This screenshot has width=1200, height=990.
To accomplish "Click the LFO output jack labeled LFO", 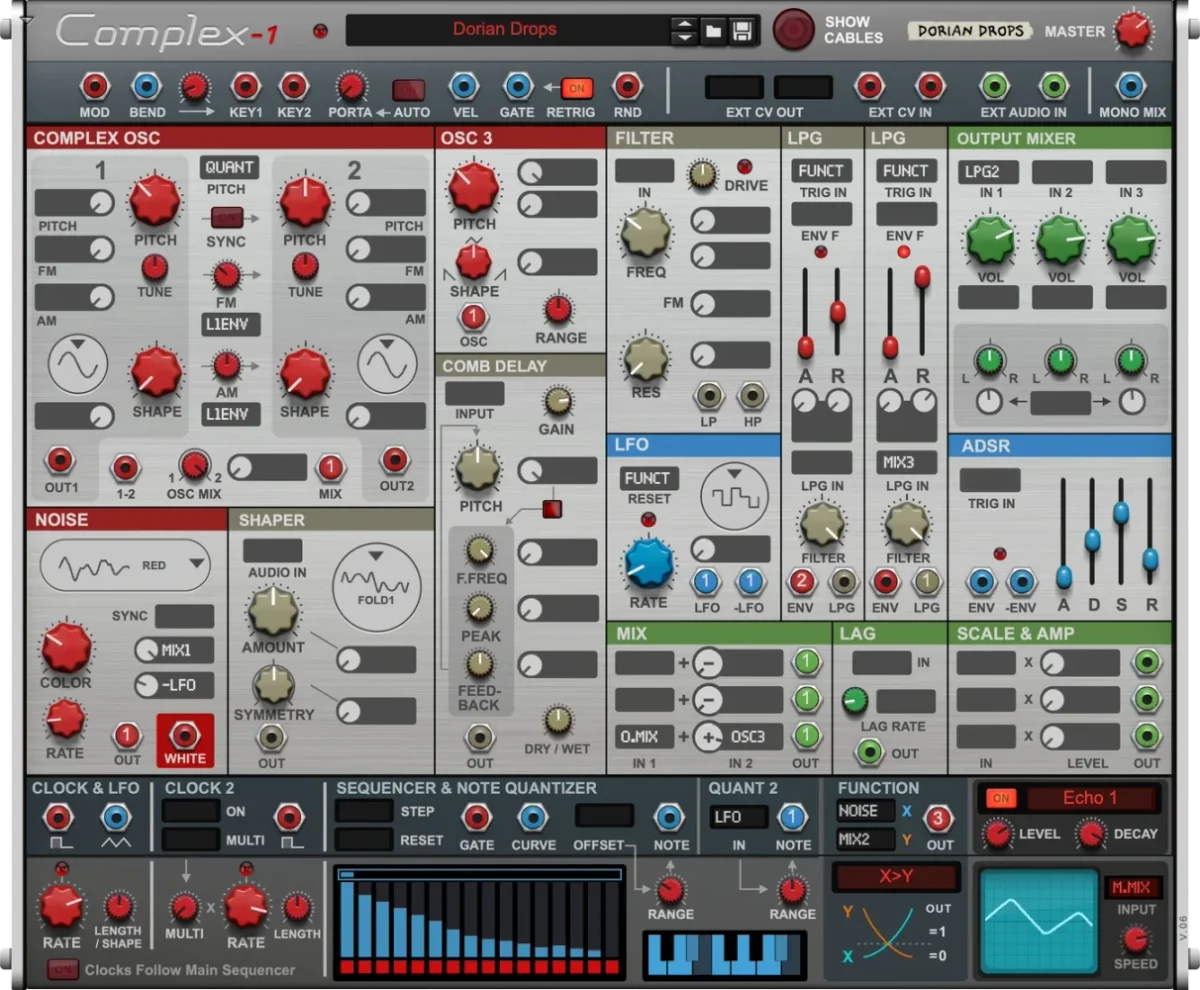I will tap(707, 582).
